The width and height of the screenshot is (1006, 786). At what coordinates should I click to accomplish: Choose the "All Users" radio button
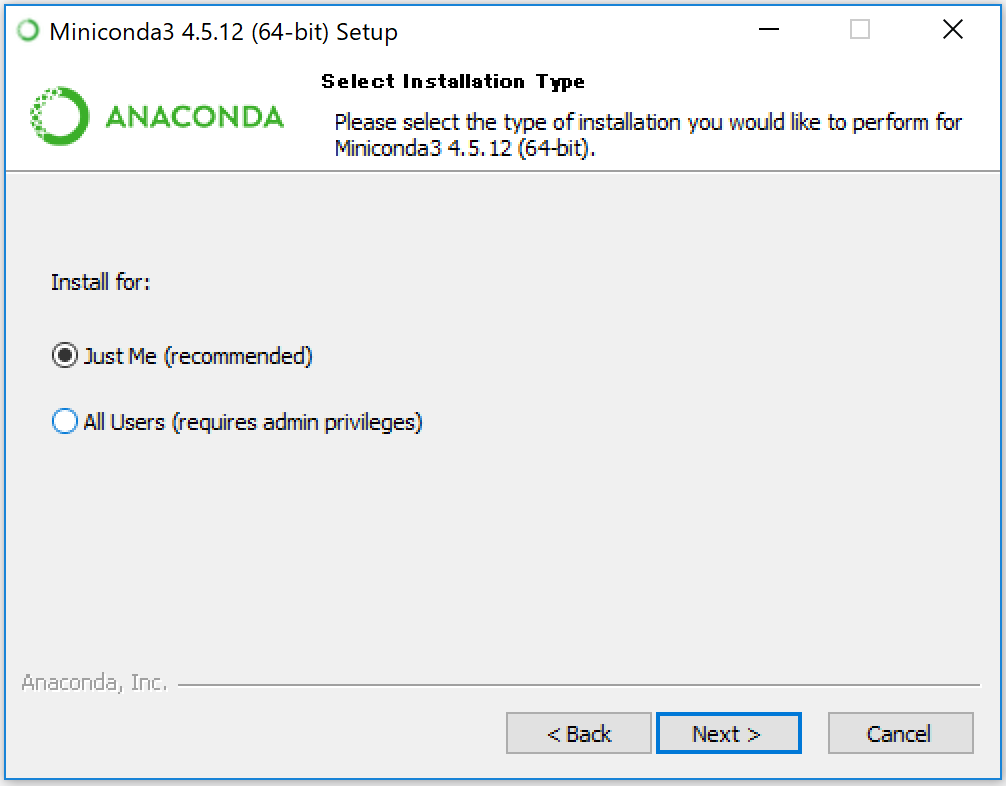coord(65,422)
